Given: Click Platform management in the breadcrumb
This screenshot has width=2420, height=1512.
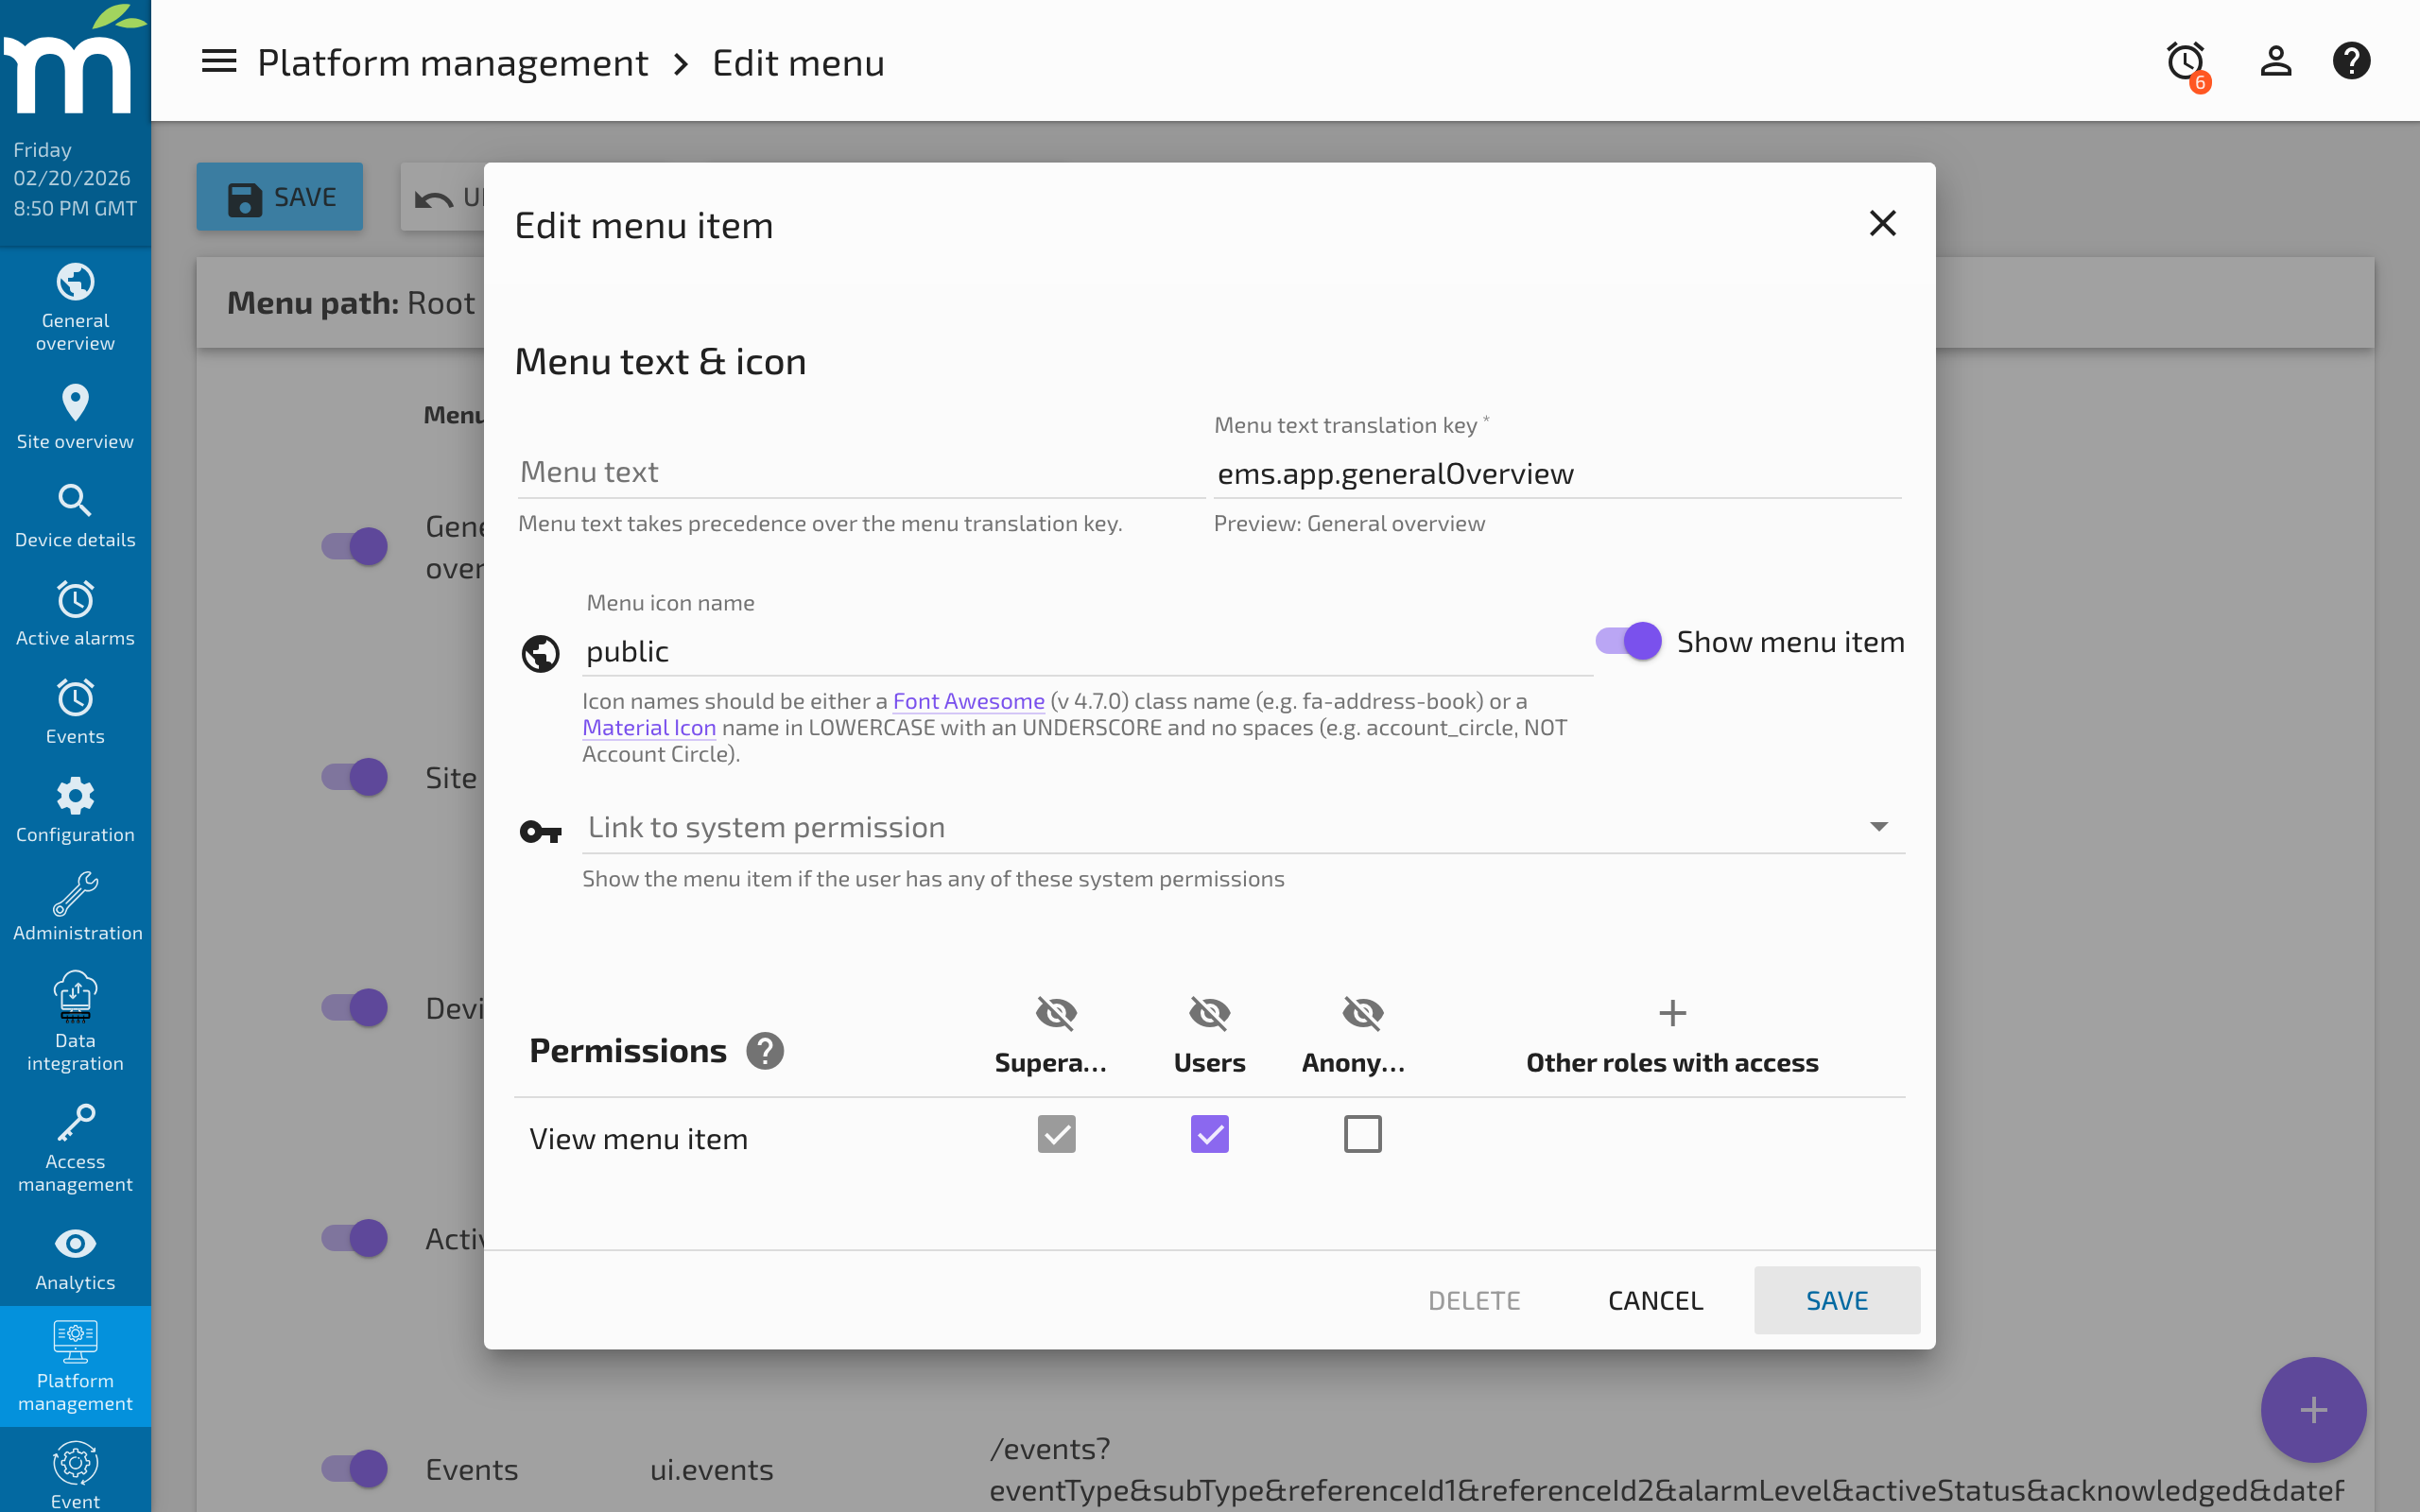Looking at the screenshot, I should [453, 62].
